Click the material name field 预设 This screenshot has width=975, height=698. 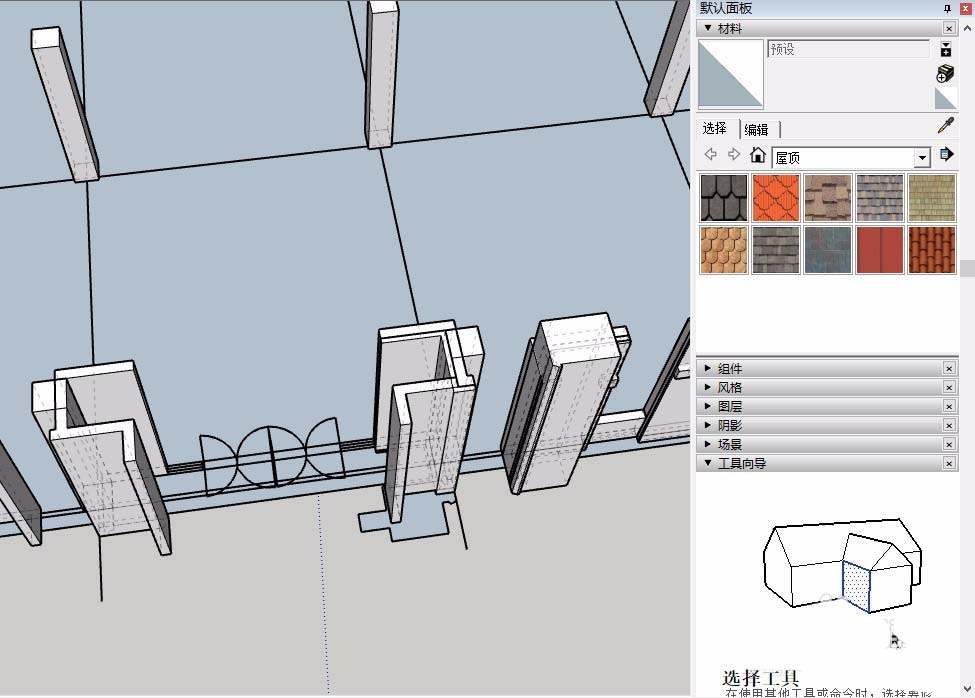point(847,49)
